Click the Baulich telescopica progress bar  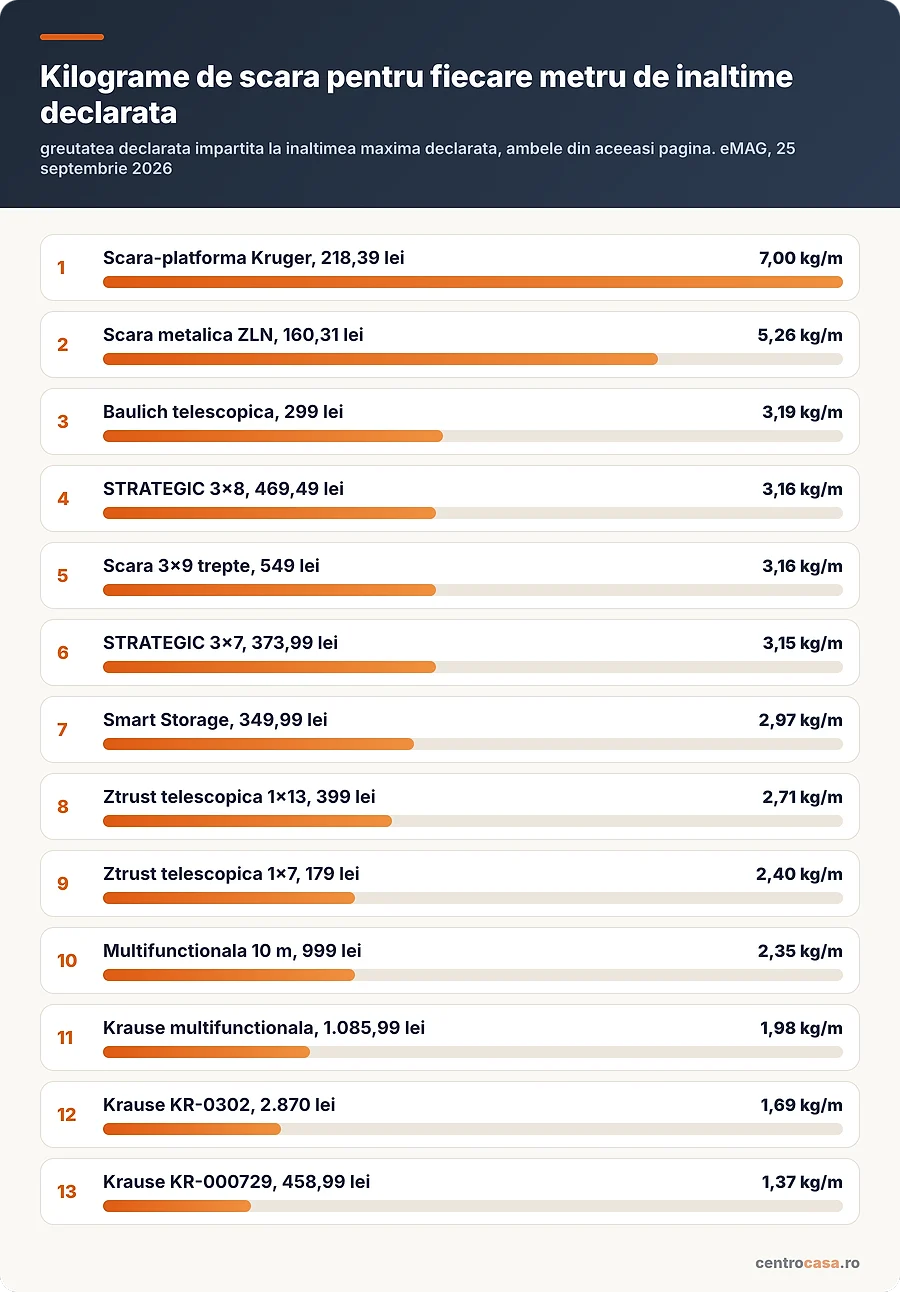(x=473, y=436)
